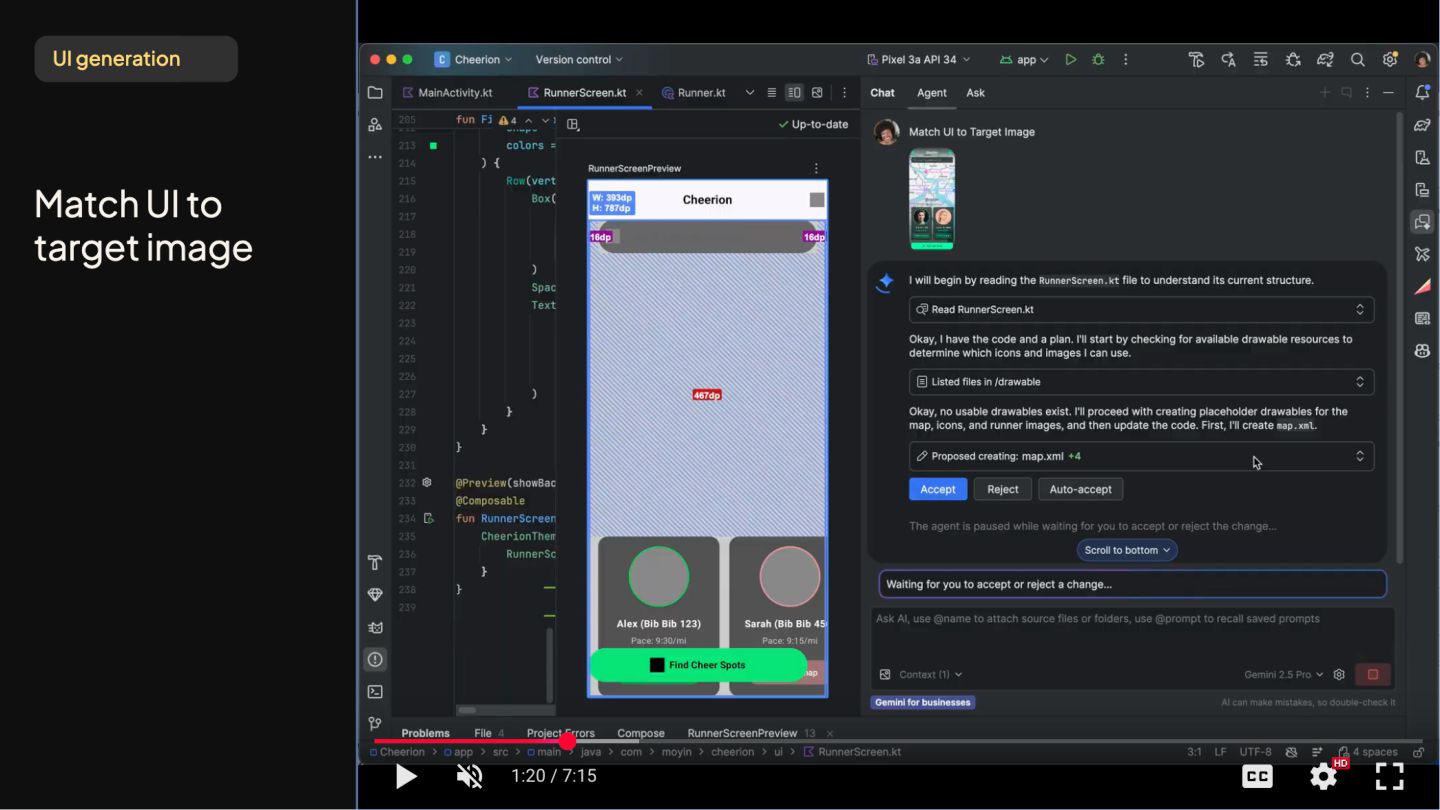The height and width of the screenshot is (810, 1440).
Task: Open the Terminal tool window
Action: tap(375, 692)
